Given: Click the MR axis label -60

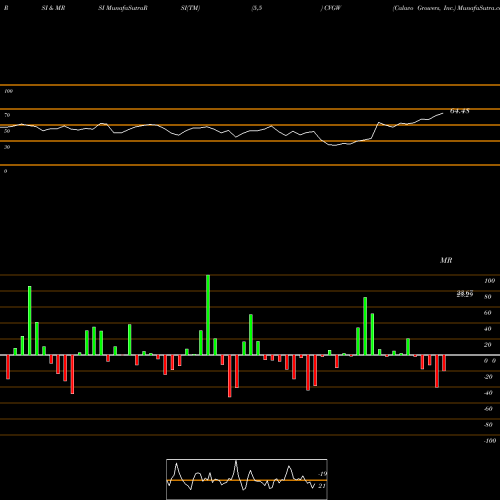Looking at the screenshot, I should point(488,409).
